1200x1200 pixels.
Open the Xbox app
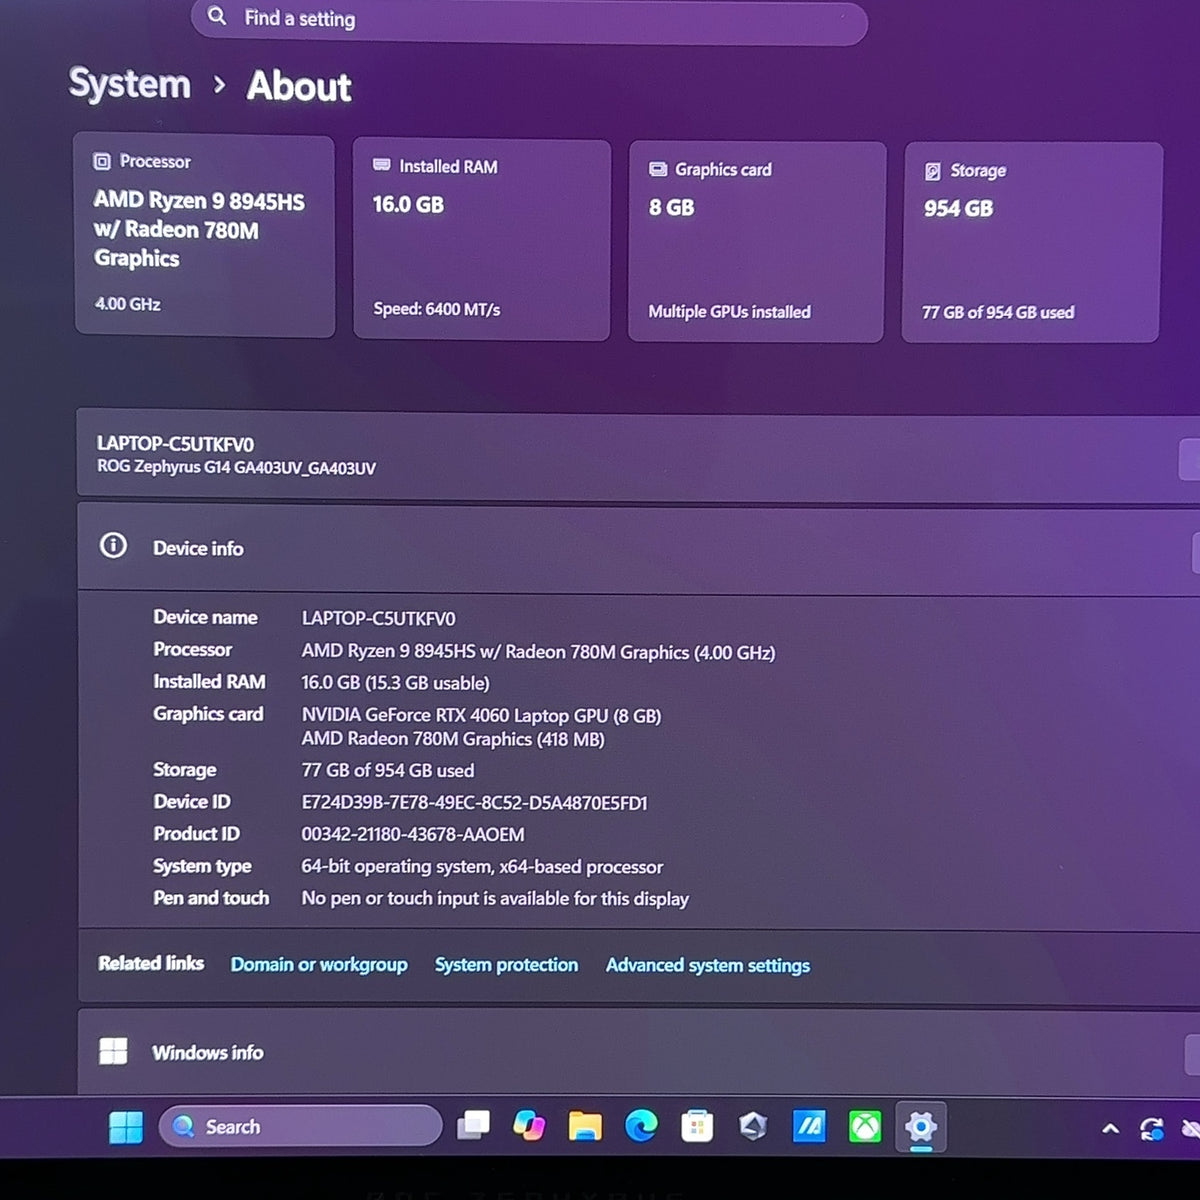(x=865, y=1127)
